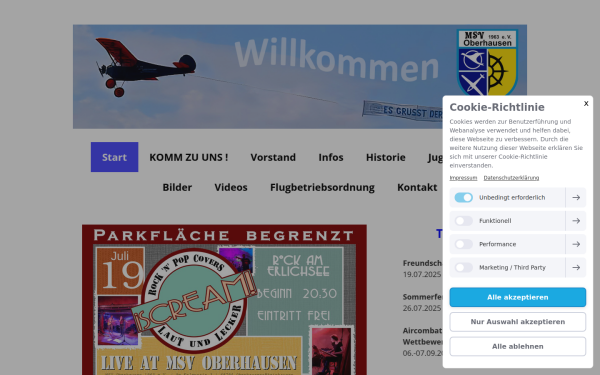Open the Flugbetriebsordnung page
600x375 pixels.
[x=322, y=187]
